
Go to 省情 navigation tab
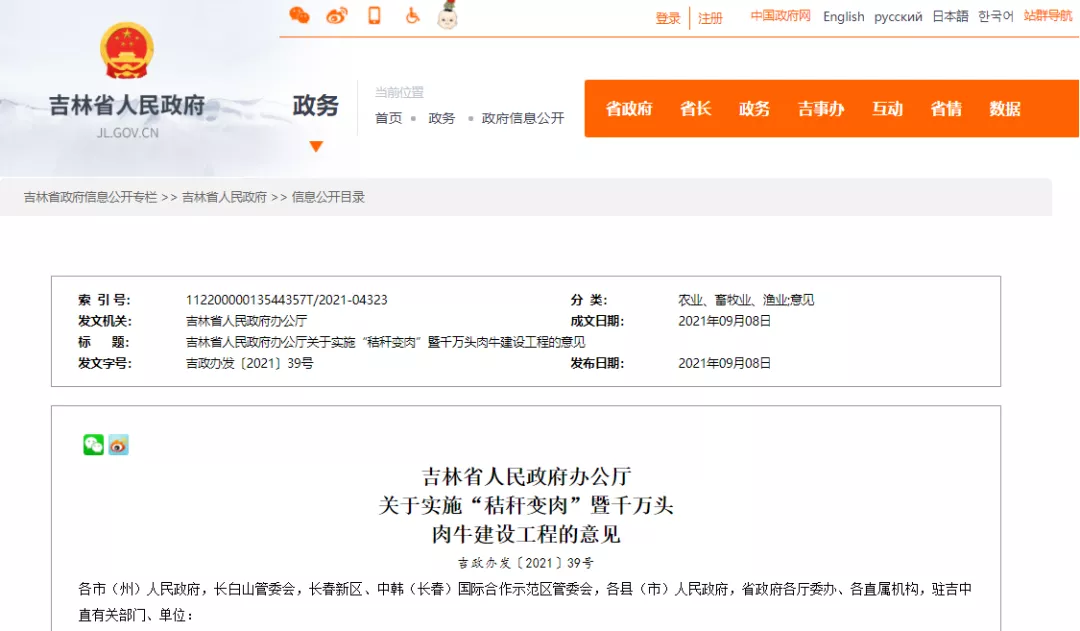coord(946,109)
